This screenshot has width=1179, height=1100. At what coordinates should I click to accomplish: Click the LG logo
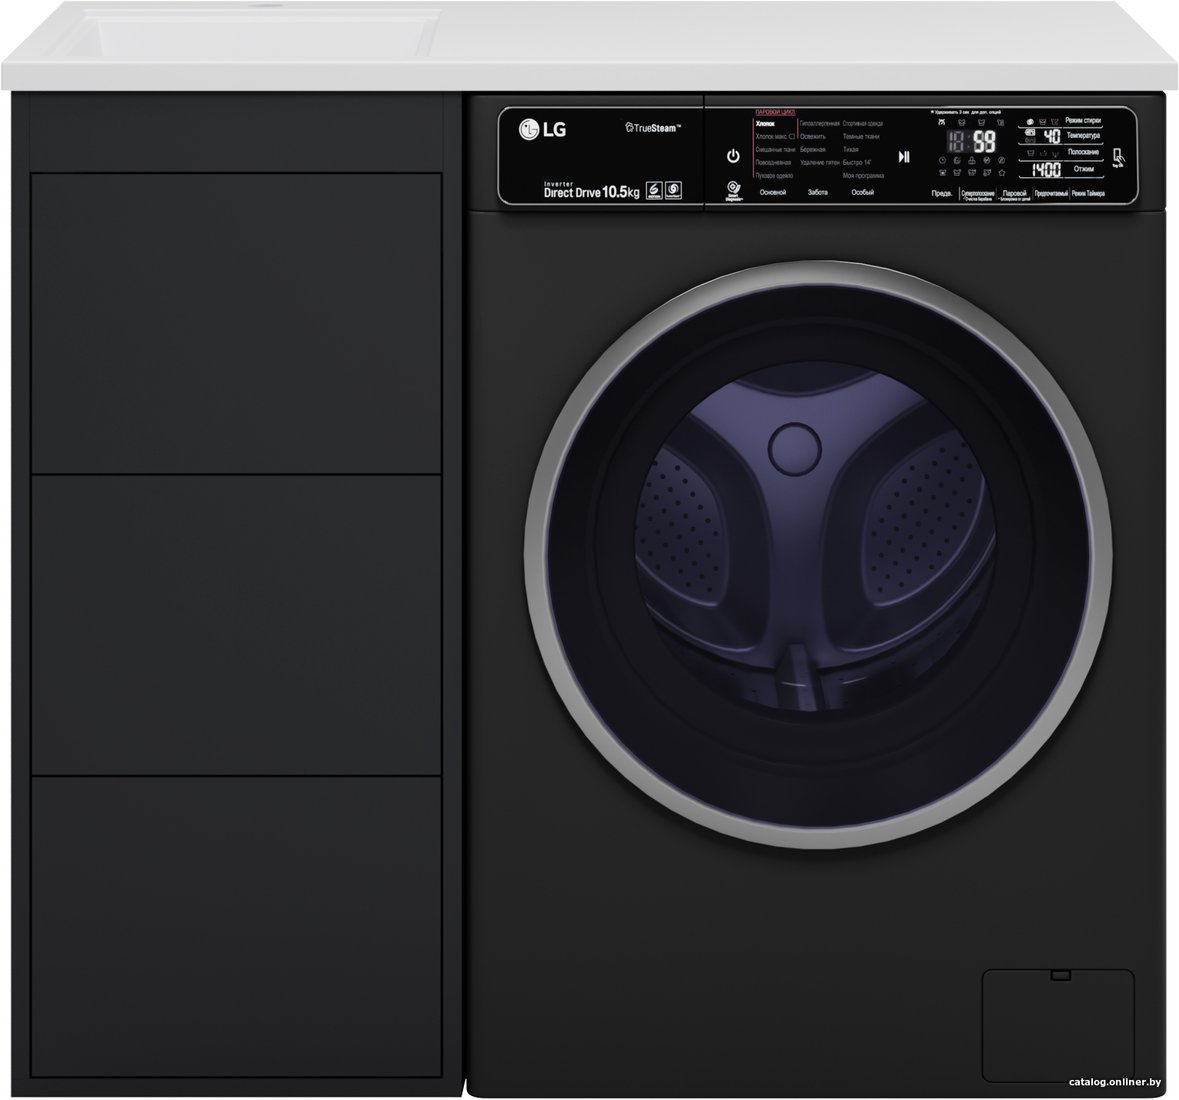tap(542, 129)
